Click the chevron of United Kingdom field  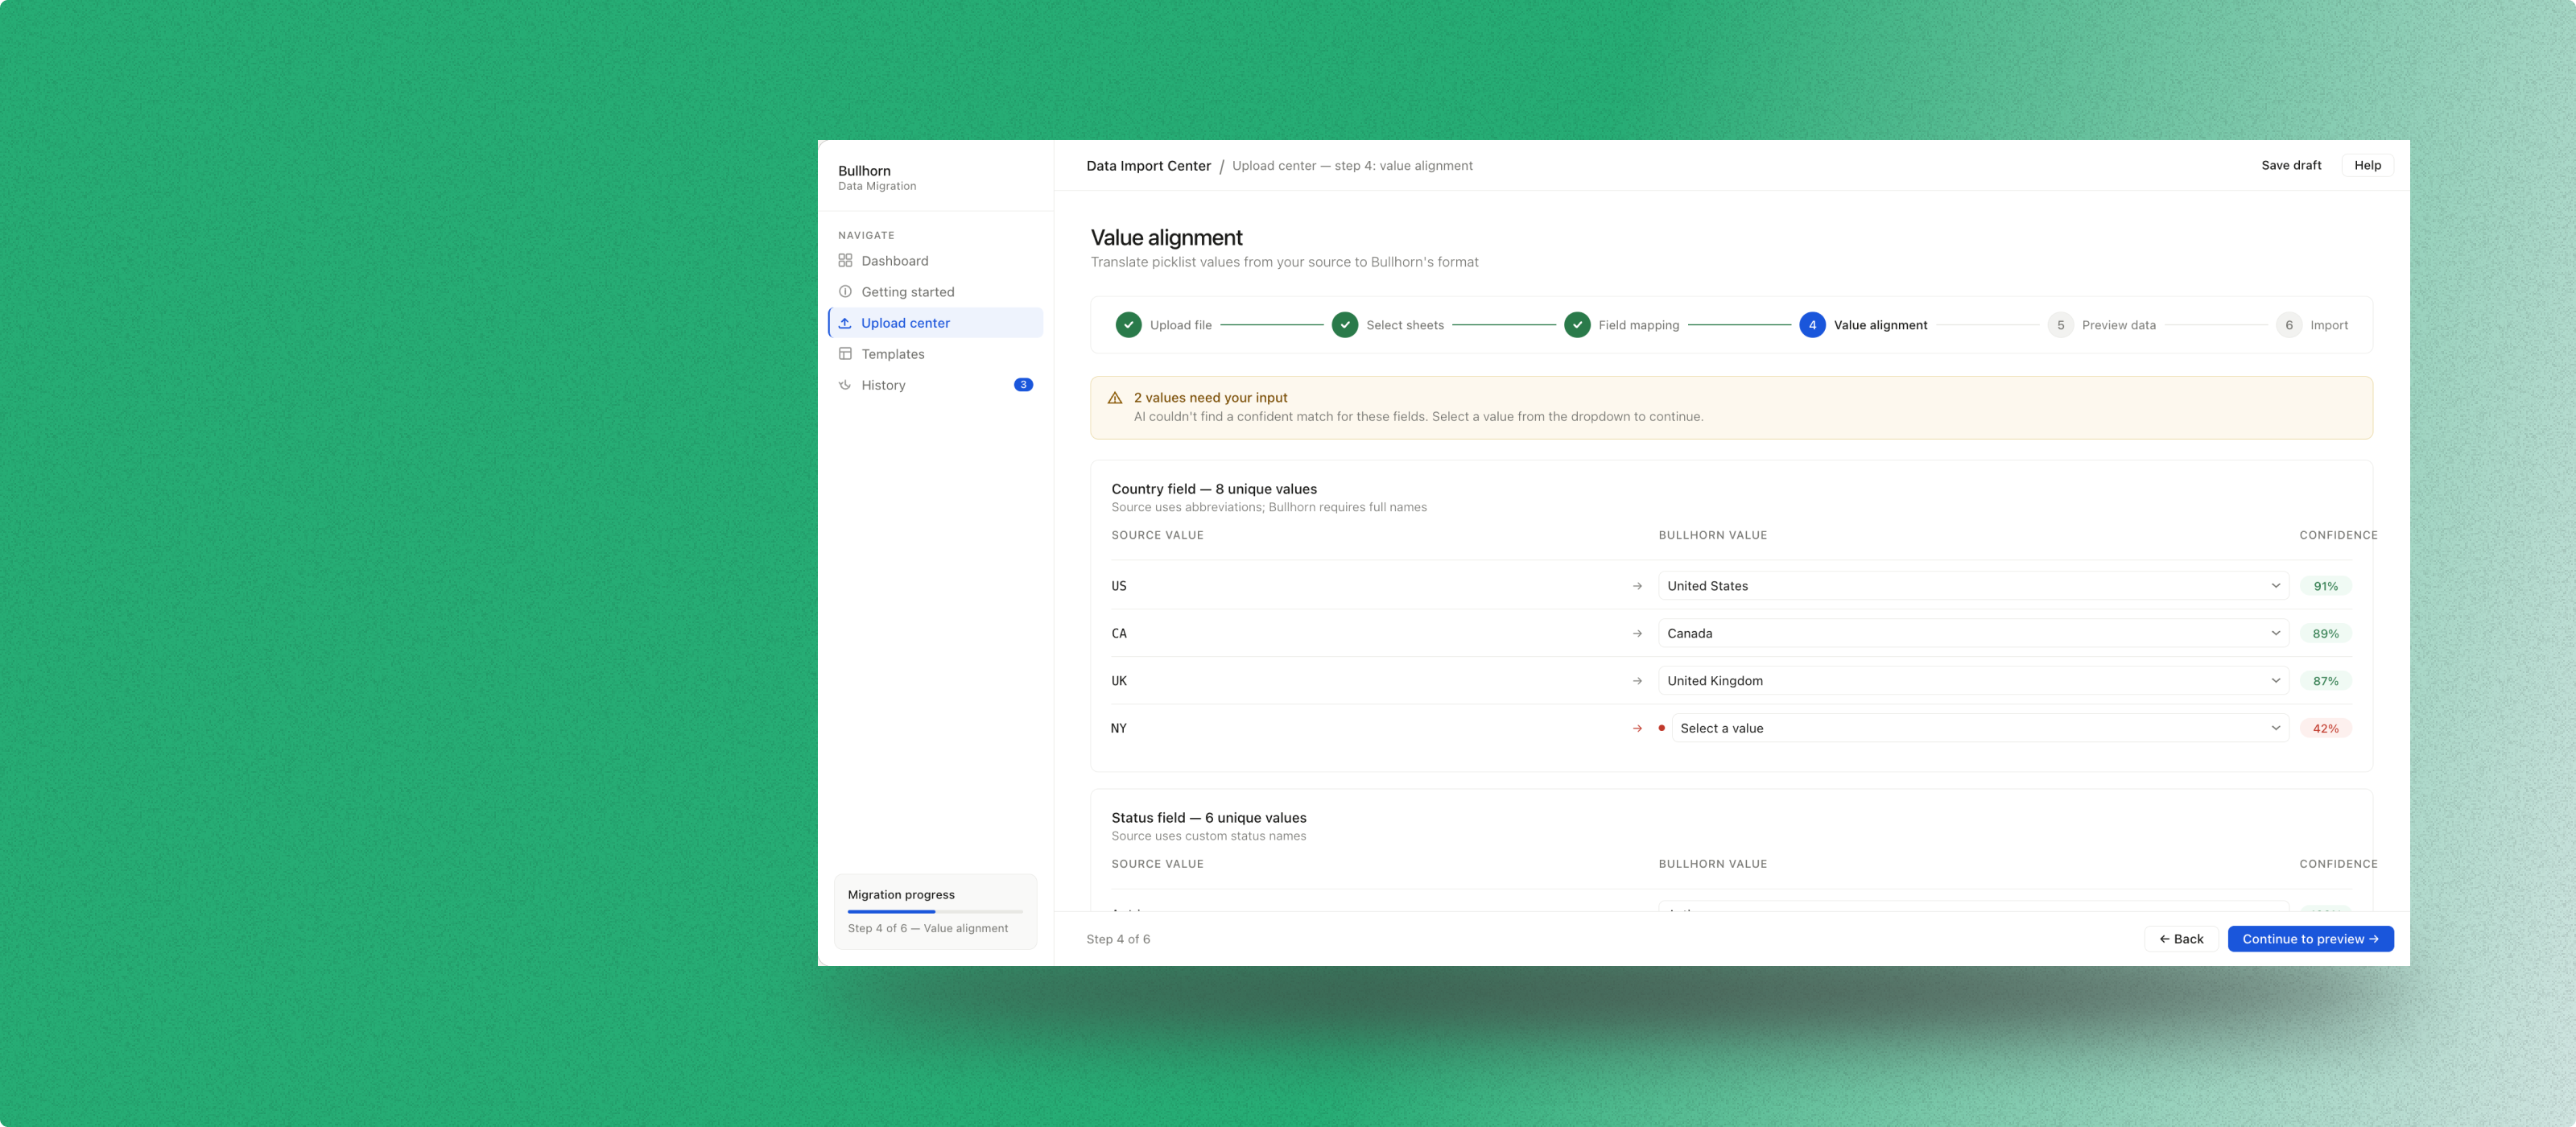tap(2275, 681)
